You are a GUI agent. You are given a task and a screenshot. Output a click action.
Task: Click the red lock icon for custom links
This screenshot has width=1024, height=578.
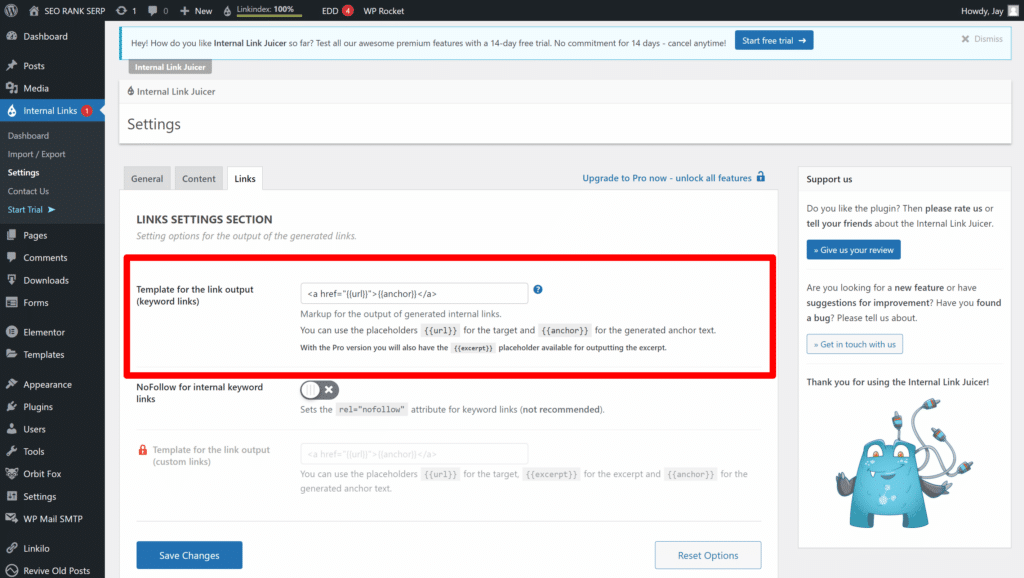pyautogui.click(x=142, y=450)
